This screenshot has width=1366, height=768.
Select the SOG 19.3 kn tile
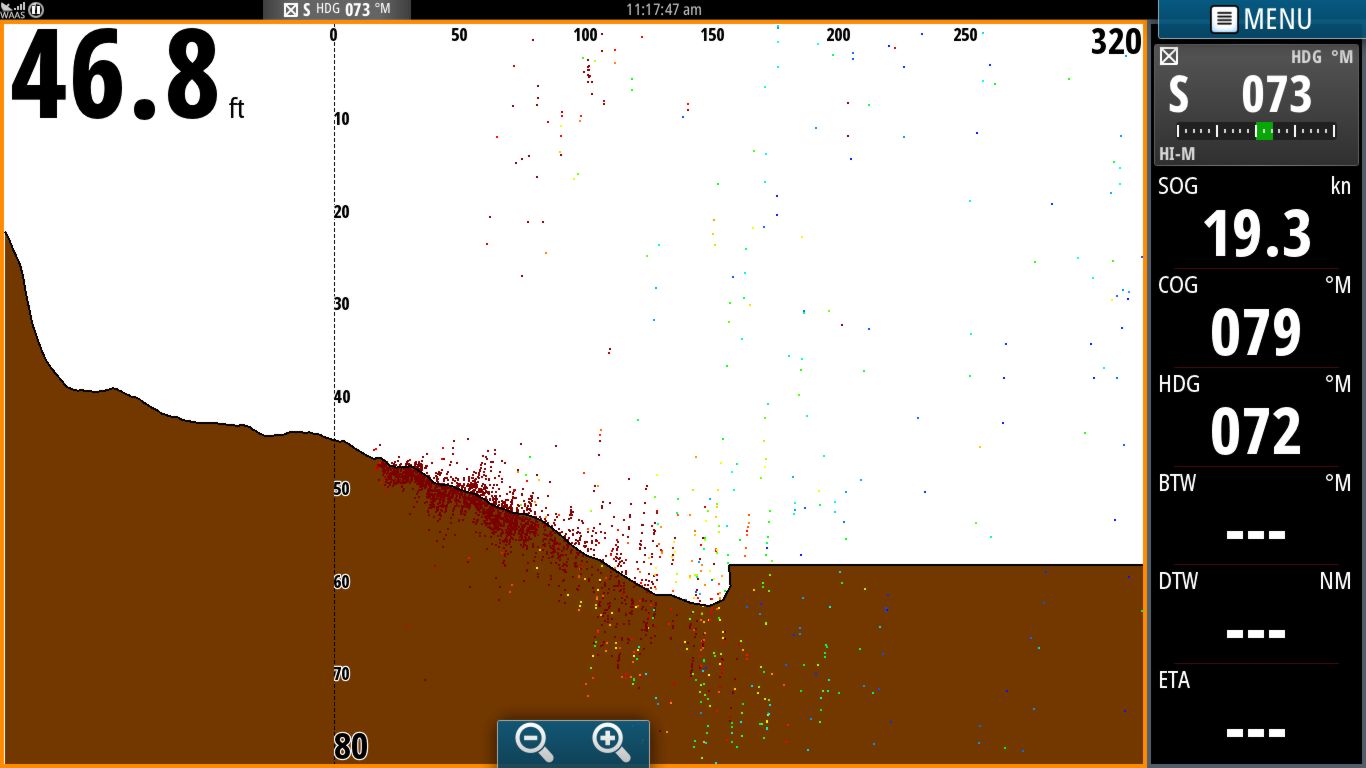point(1255,219)
